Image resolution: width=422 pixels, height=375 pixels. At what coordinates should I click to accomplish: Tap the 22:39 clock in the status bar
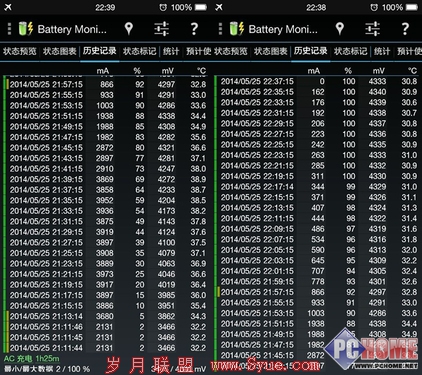pos(105,7)
